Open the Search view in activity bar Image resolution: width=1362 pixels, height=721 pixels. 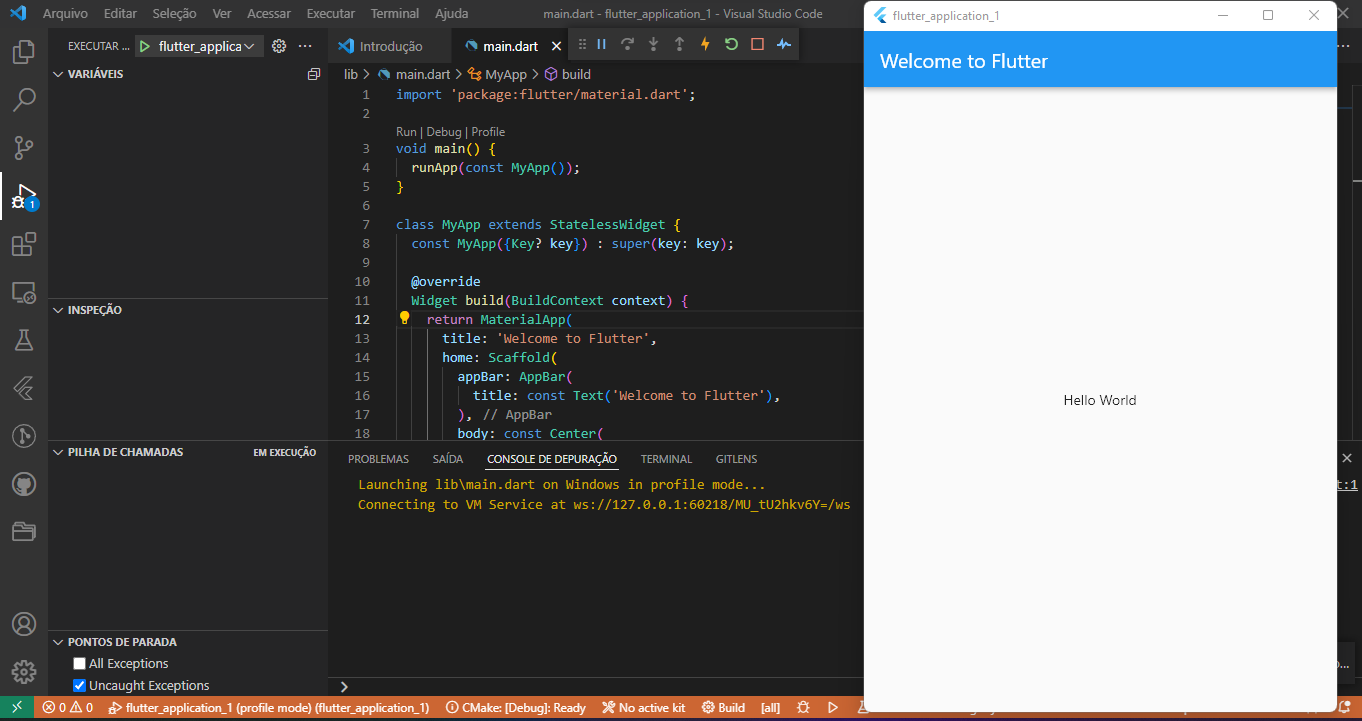click(24, 100)
